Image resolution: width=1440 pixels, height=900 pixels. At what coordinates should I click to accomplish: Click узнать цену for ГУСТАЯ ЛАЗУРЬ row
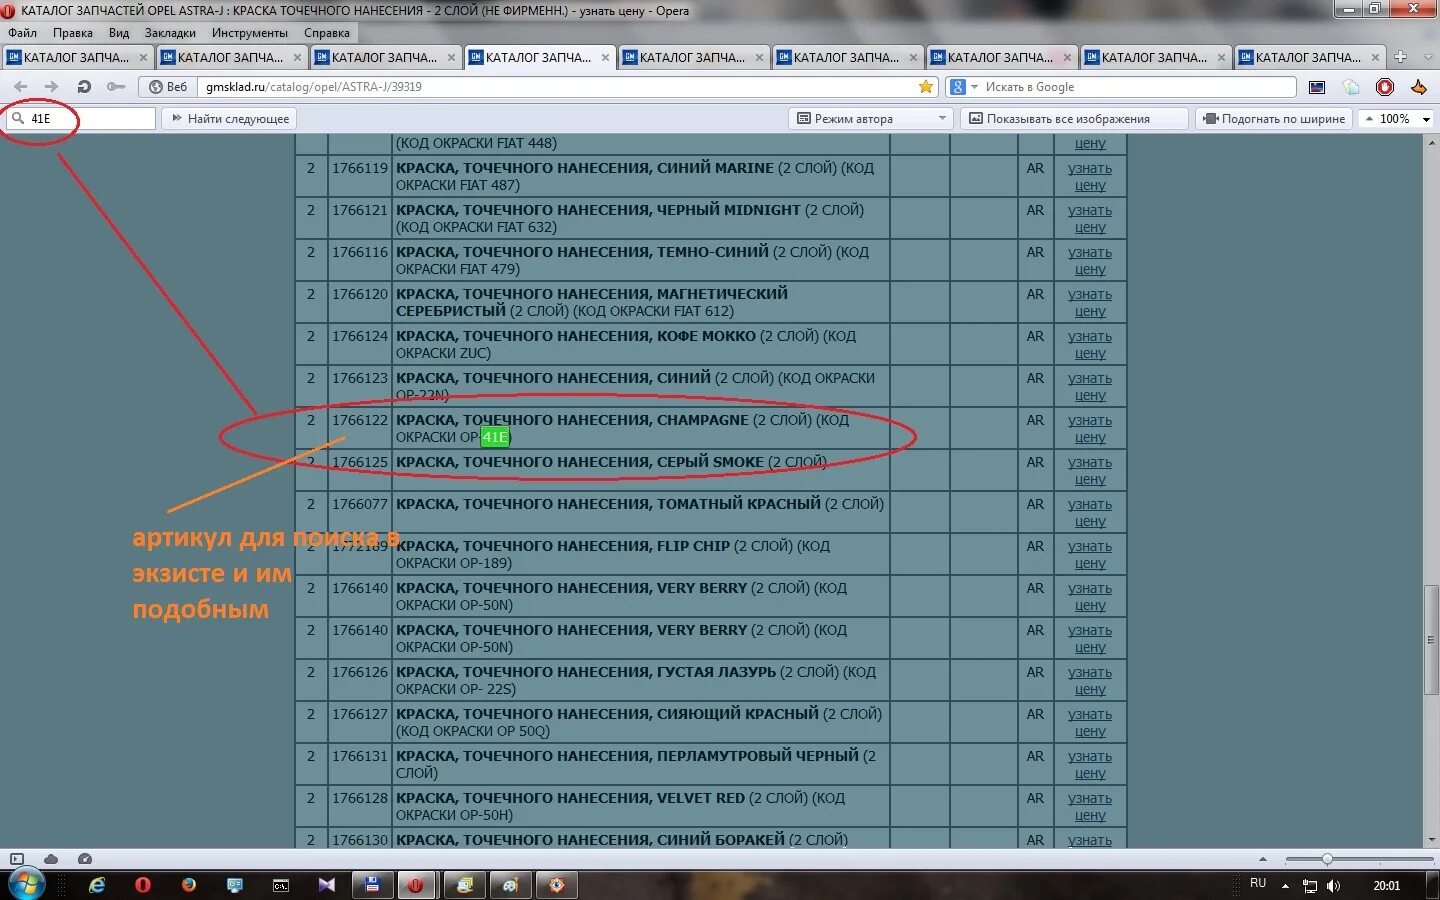1089,681
